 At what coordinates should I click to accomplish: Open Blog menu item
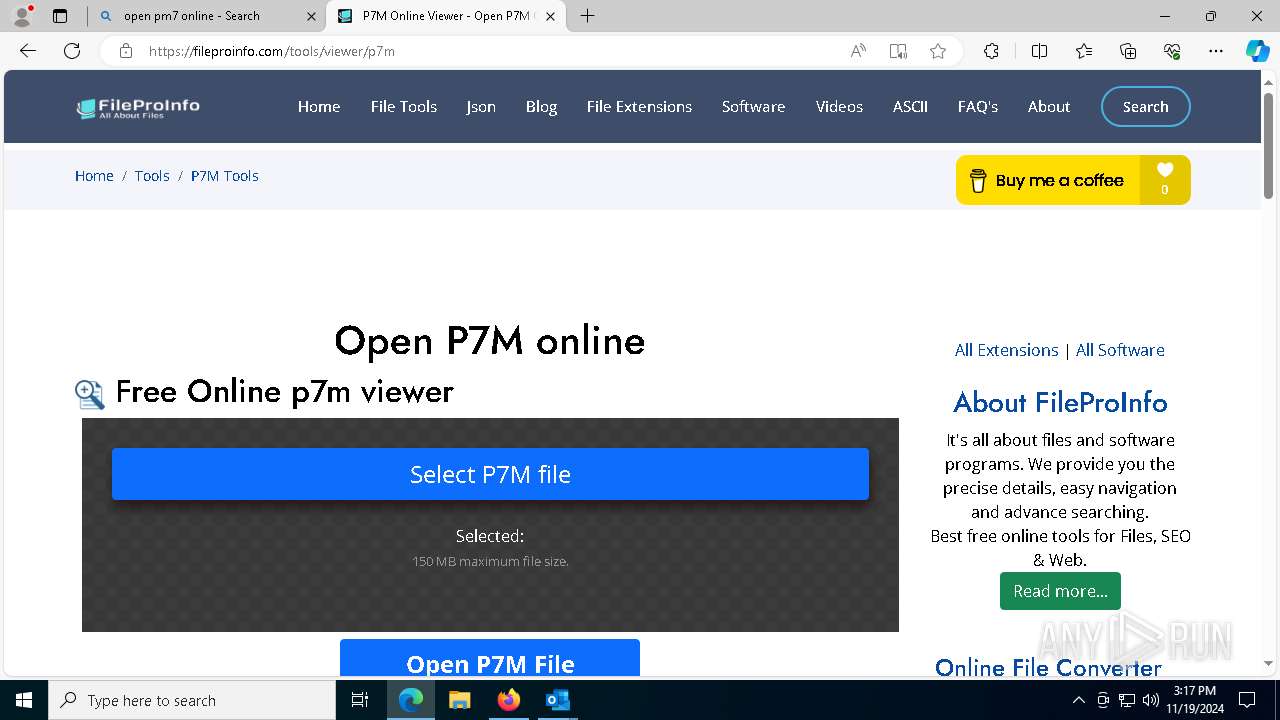(x=541, y=107)
